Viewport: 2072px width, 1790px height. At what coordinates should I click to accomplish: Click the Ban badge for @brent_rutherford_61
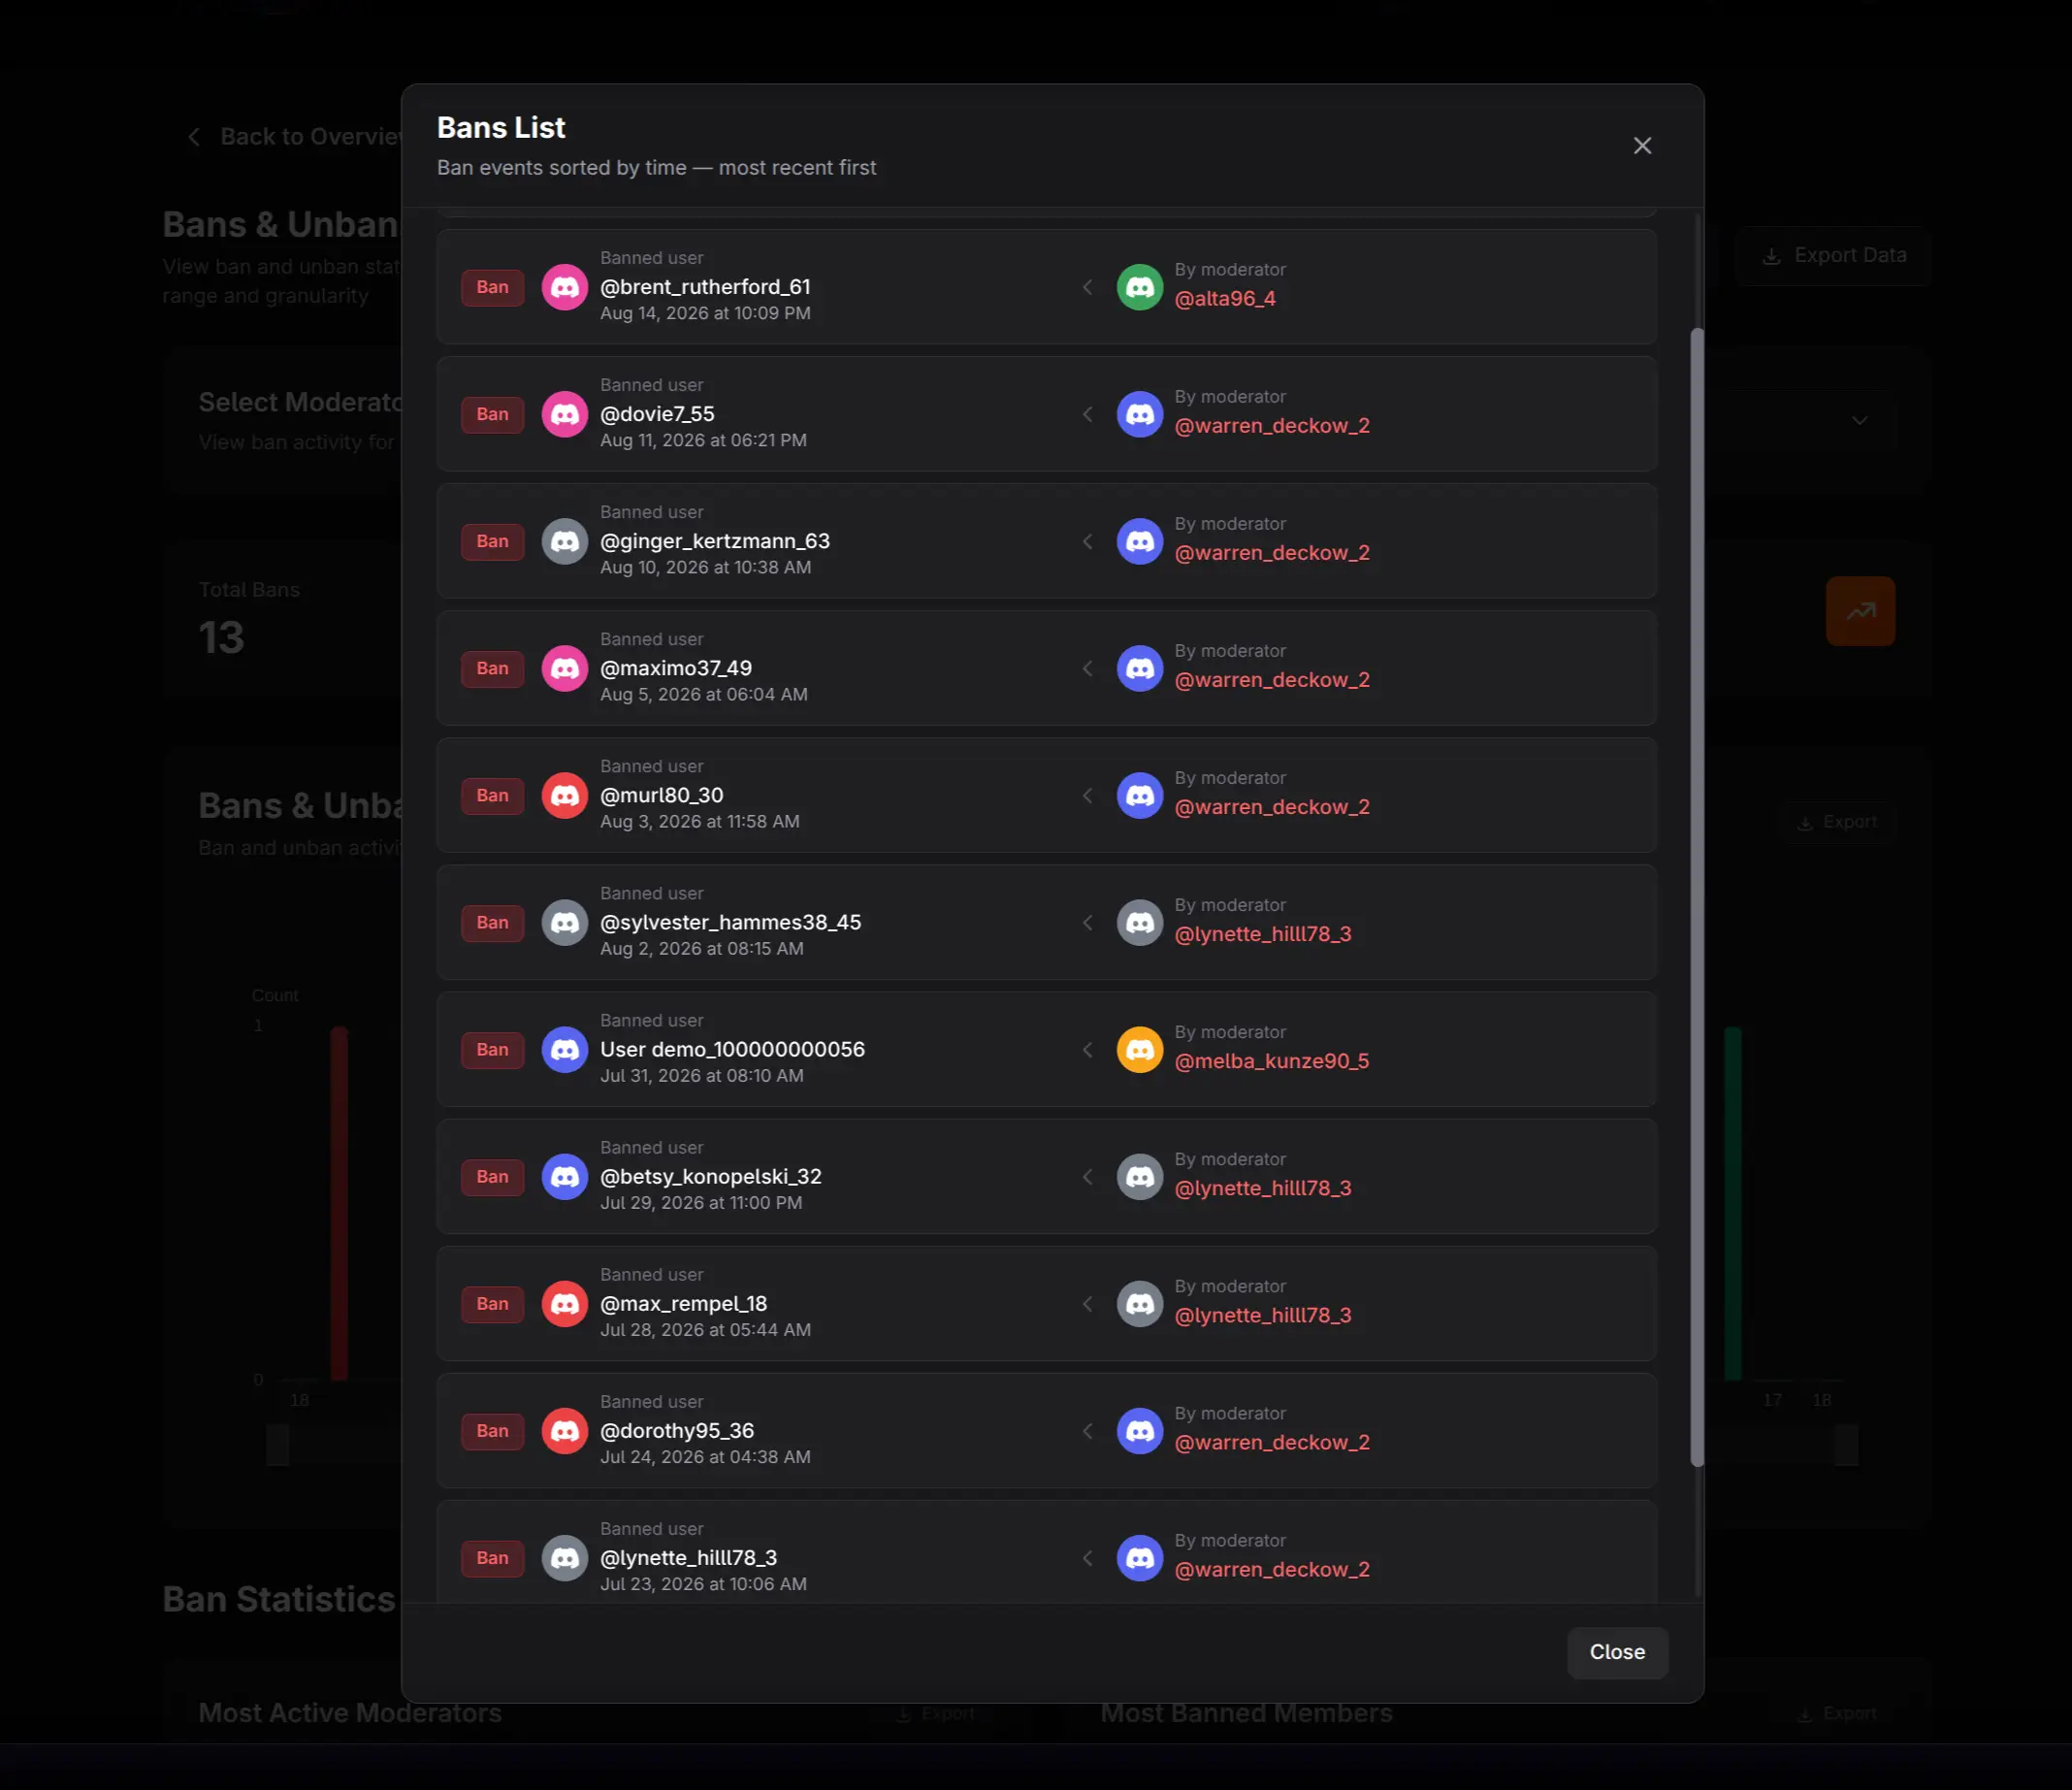click(492, 287)
